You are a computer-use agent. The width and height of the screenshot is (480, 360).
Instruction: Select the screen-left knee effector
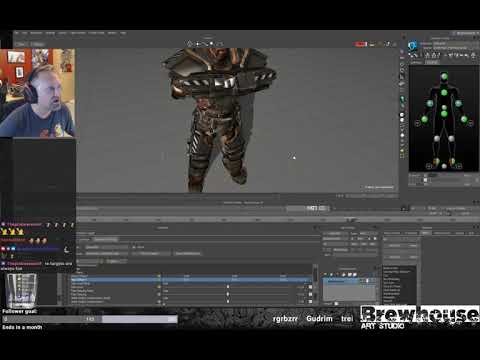[437, 138]
